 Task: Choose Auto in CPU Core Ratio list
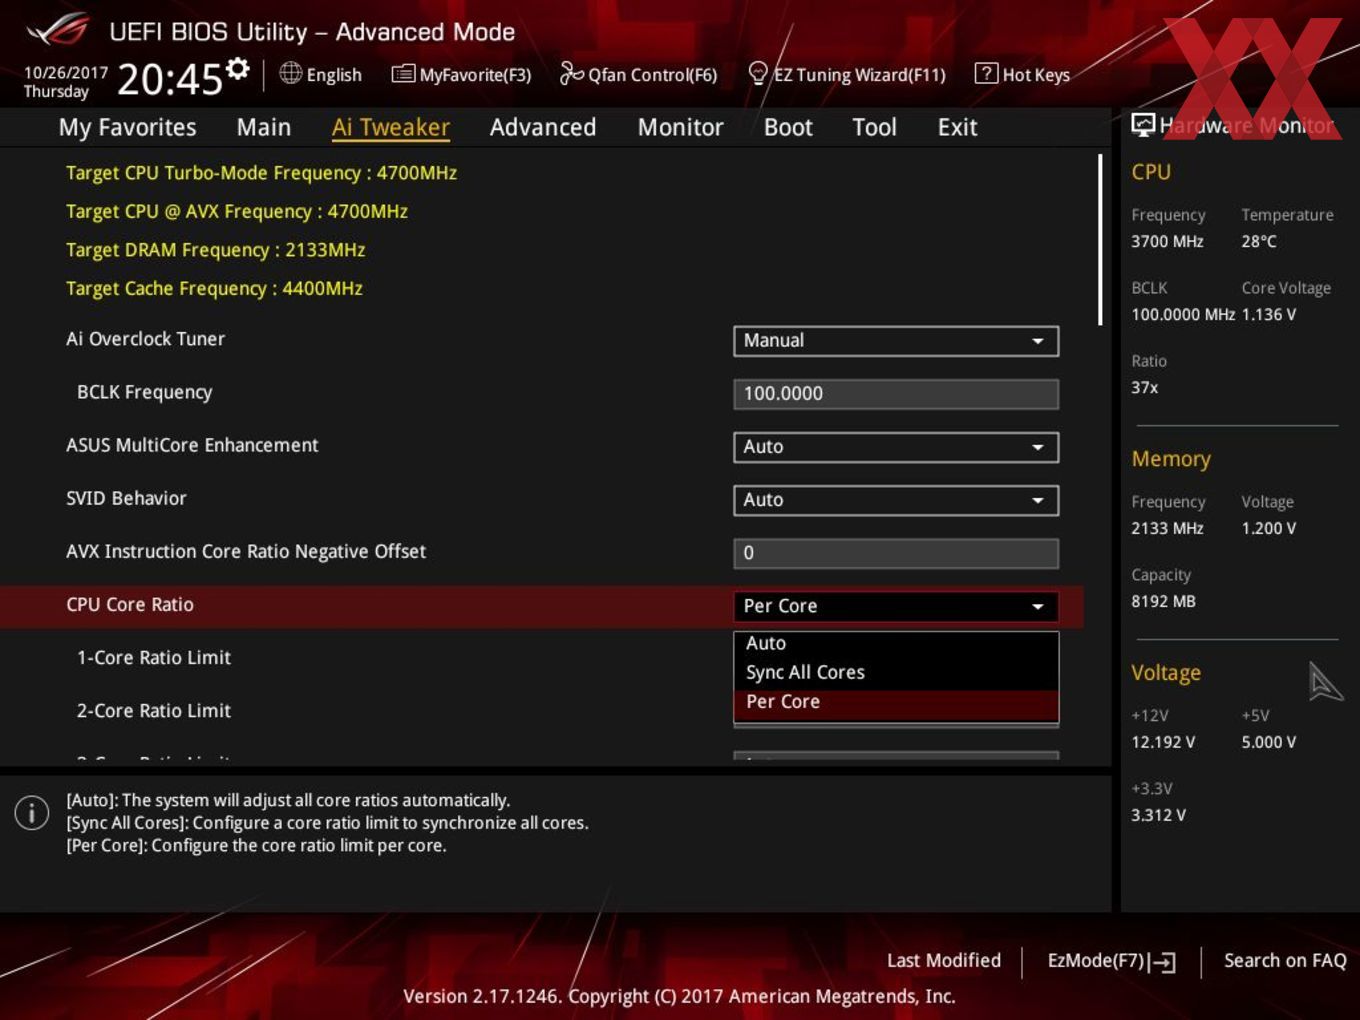896,644
